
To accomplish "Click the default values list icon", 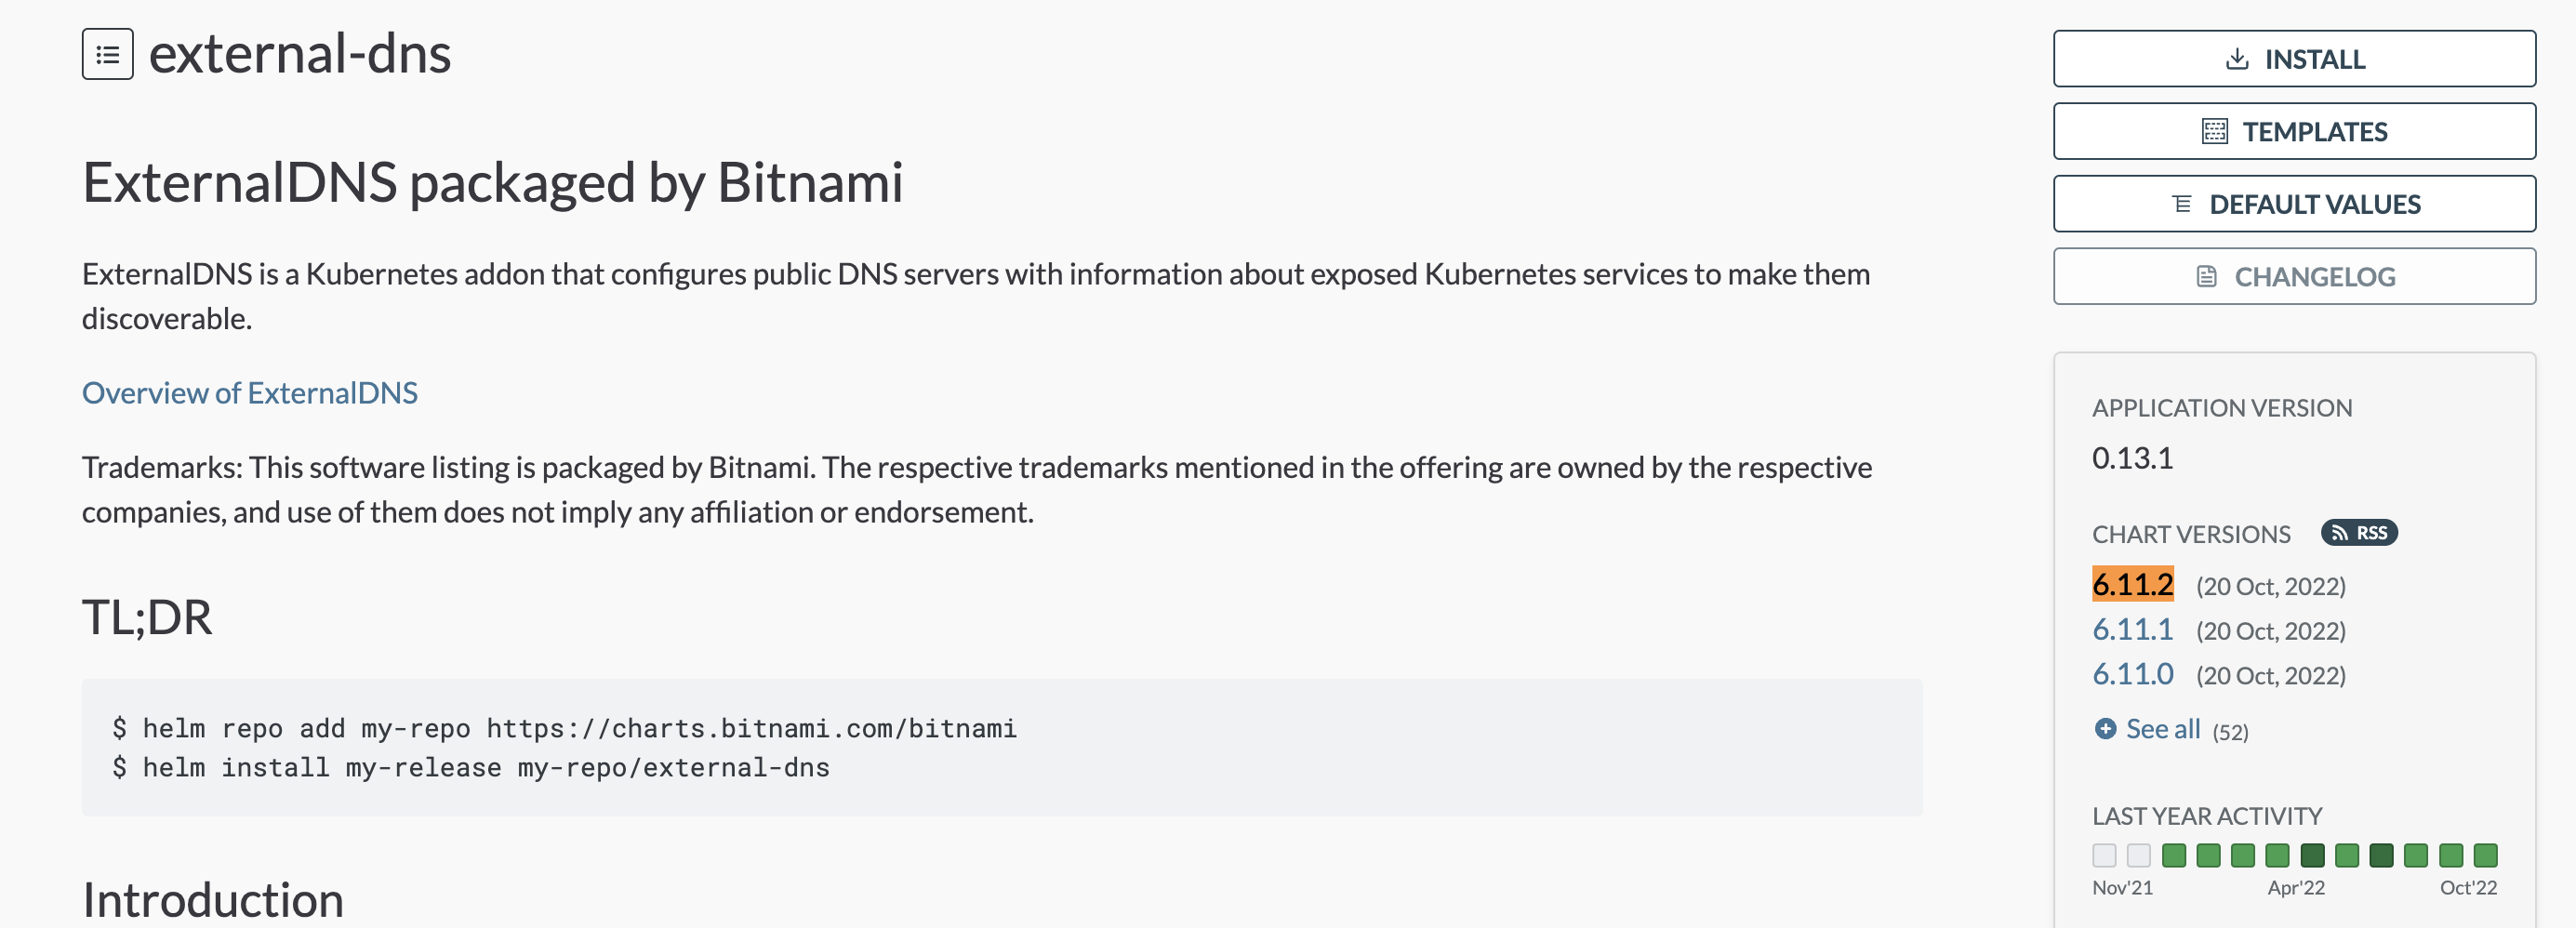I will (2183, 203).
